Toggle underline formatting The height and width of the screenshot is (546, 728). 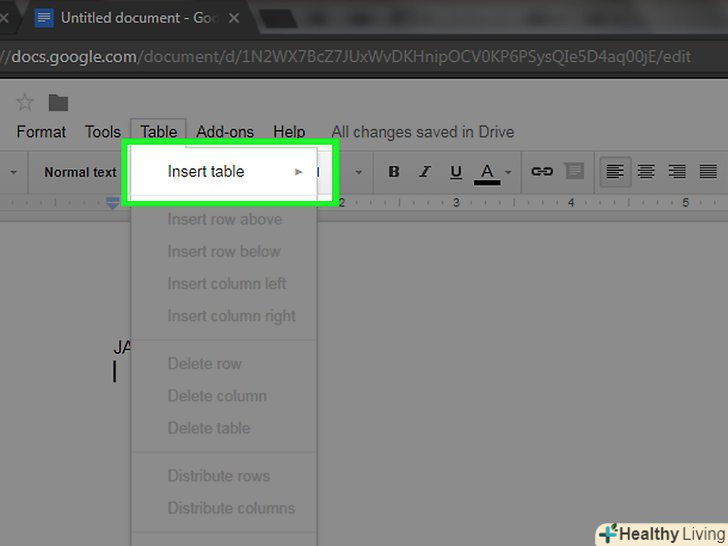click(456, 172)
